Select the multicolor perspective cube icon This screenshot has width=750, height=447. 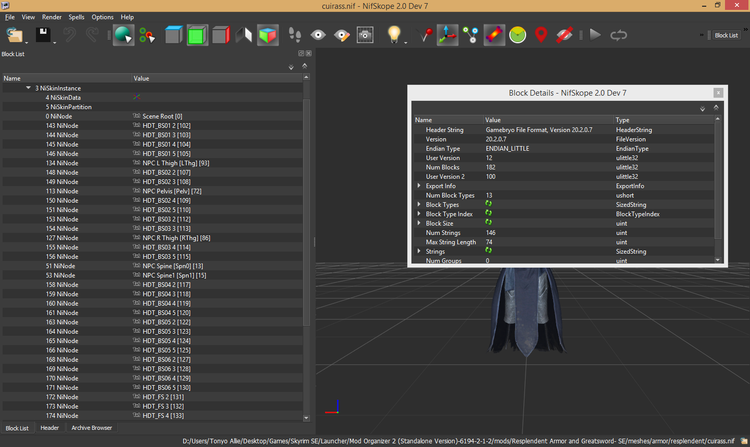click(267, 35)
